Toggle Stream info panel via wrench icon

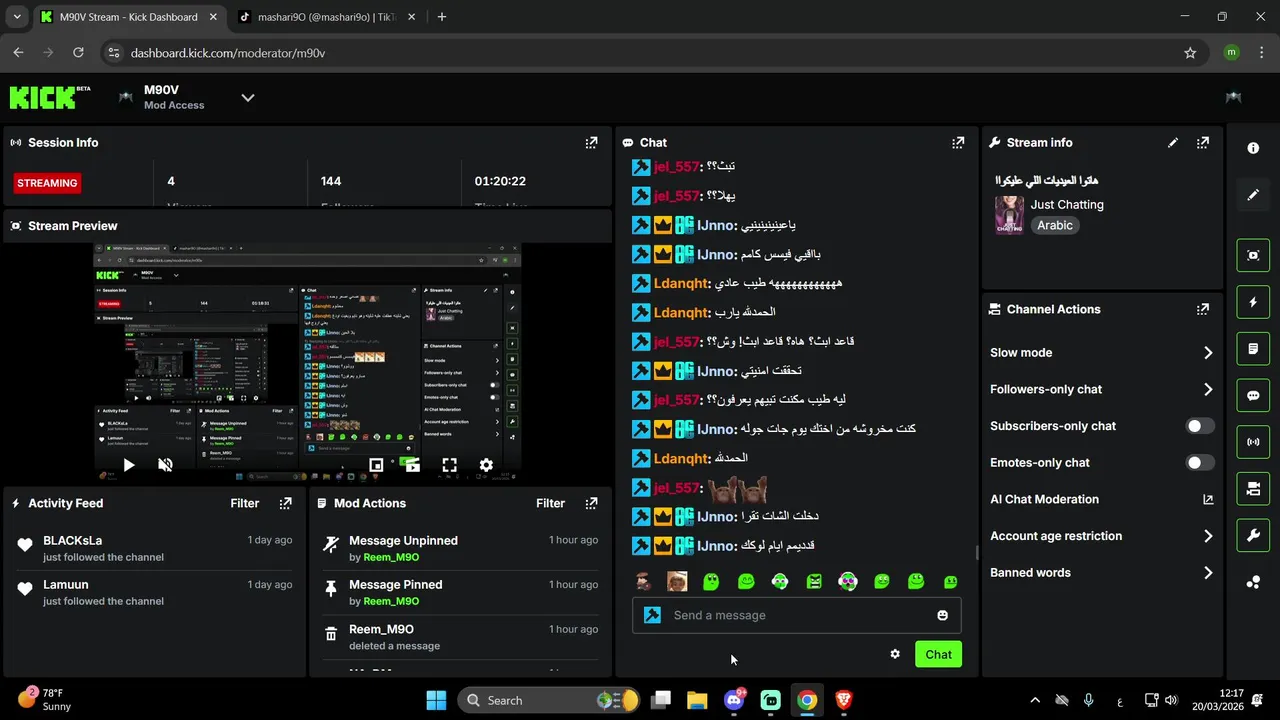[1253, 535]
